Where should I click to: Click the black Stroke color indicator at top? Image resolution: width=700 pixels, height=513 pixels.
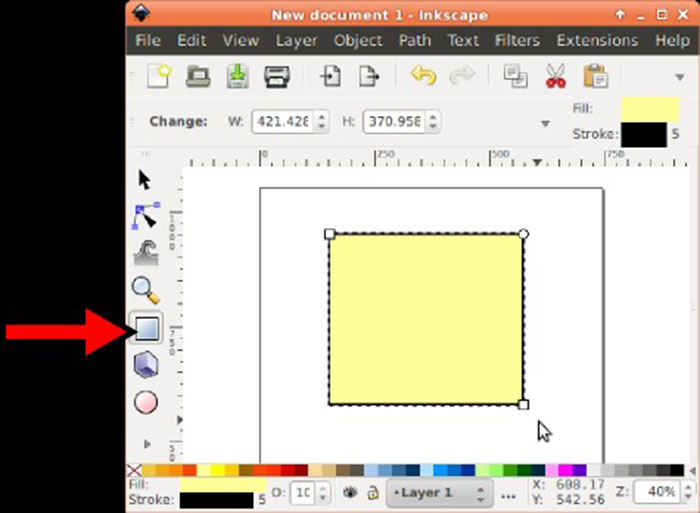(643, 135)
